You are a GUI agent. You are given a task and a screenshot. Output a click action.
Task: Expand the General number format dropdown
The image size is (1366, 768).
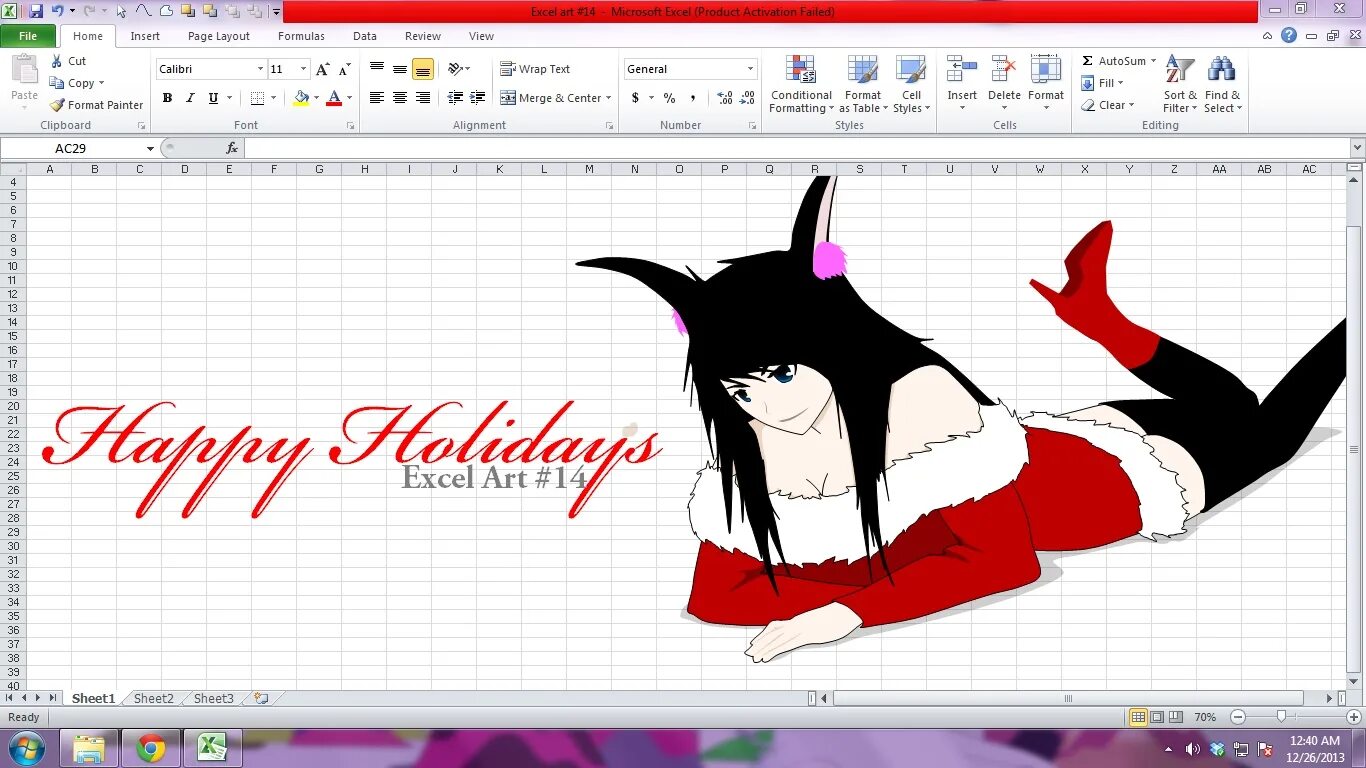pos(750,69)
